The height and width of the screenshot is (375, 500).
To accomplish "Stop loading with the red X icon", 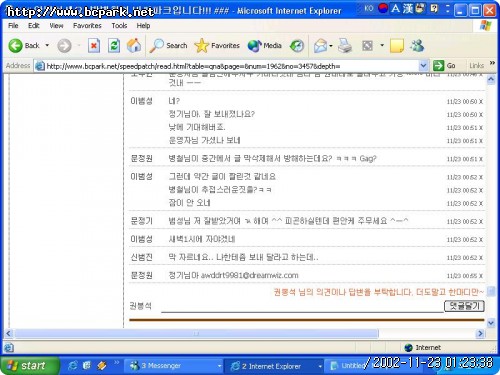I will point(94,46).
